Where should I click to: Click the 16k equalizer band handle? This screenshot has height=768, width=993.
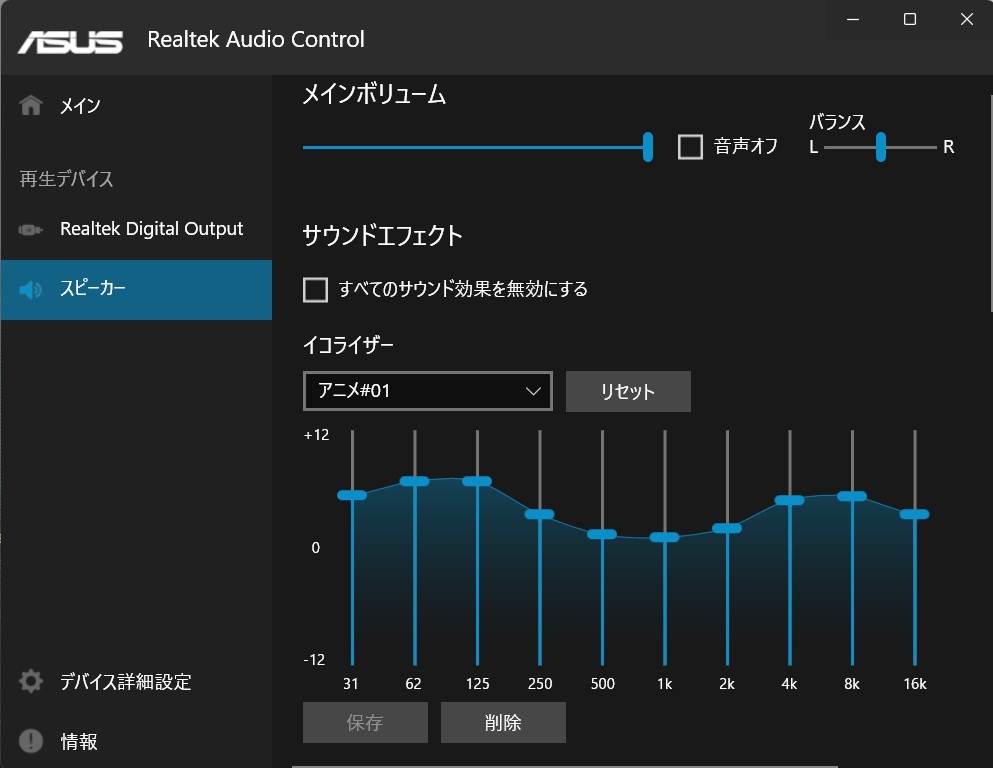point(914,514)
